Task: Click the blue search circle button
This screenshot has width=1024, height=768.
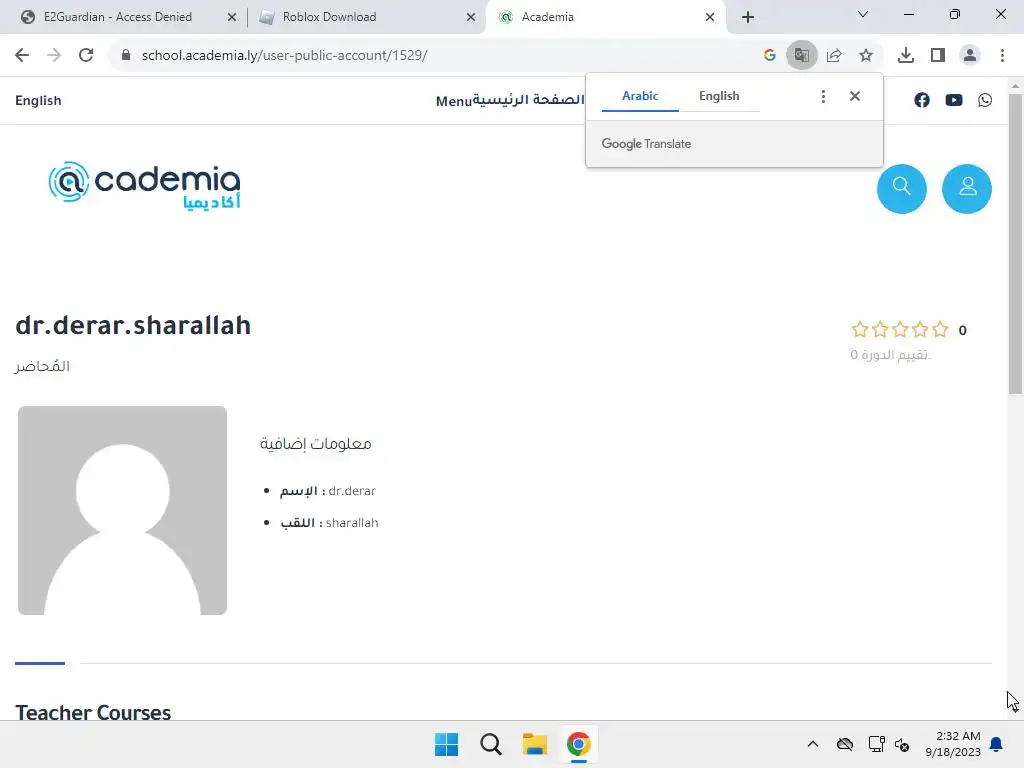Action: pos(901,188)
